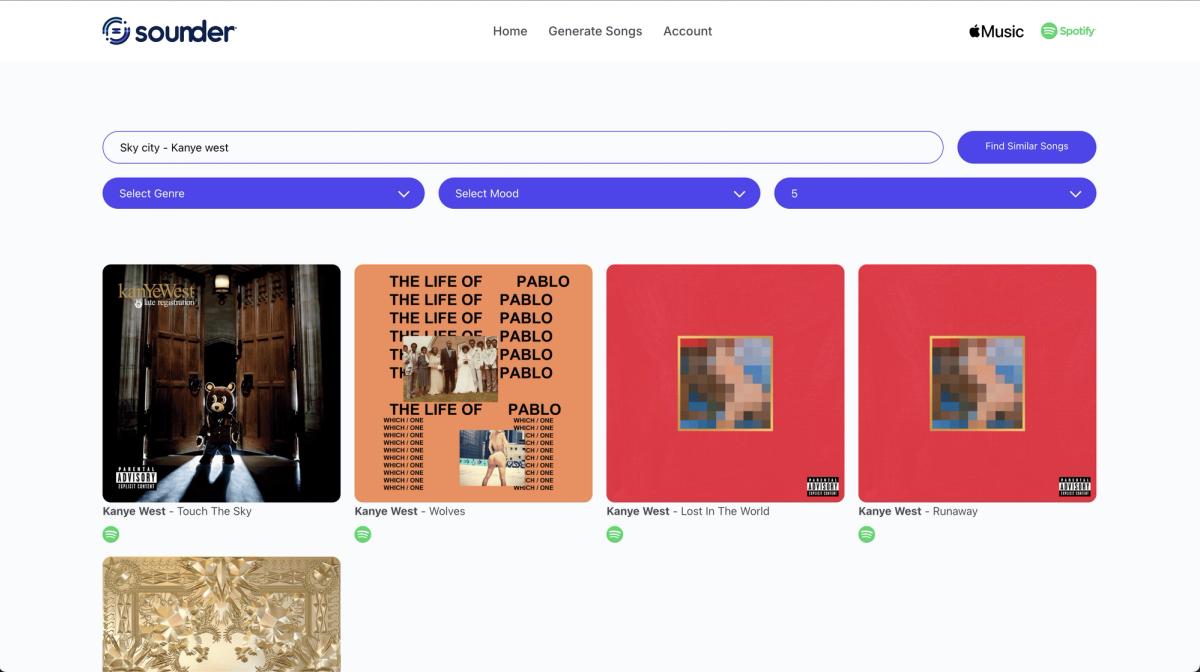Image resolution: width=1200 pixels, height=672 pixels.
Task: Open Spotify icon under Touch The Sky
Action: 111,535
